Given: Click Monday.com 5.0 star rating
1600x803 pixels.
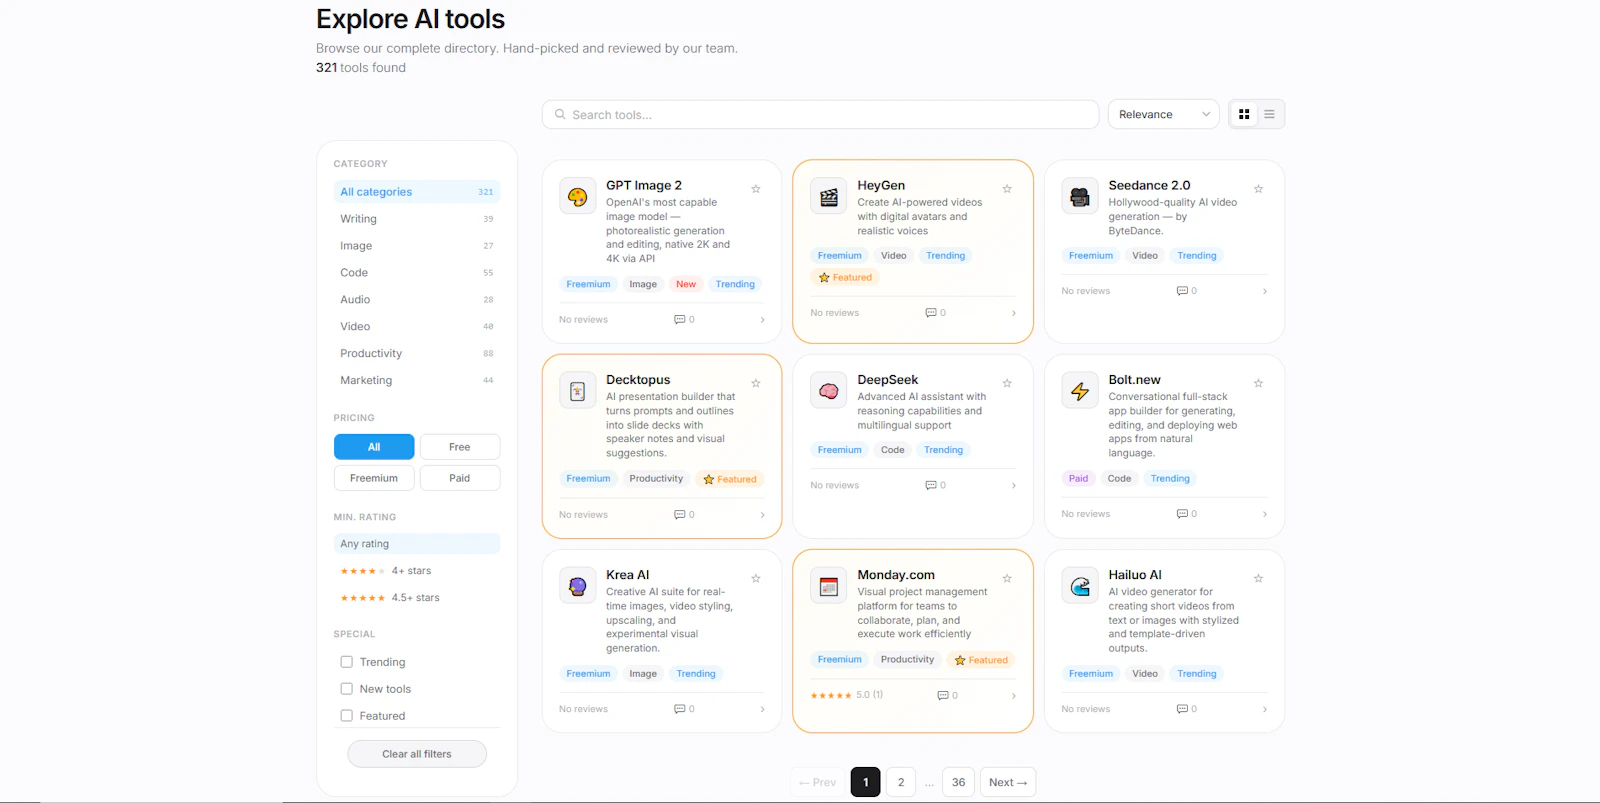Looking at the screenshot, I should pyautogui.click(x=846, y=695).
